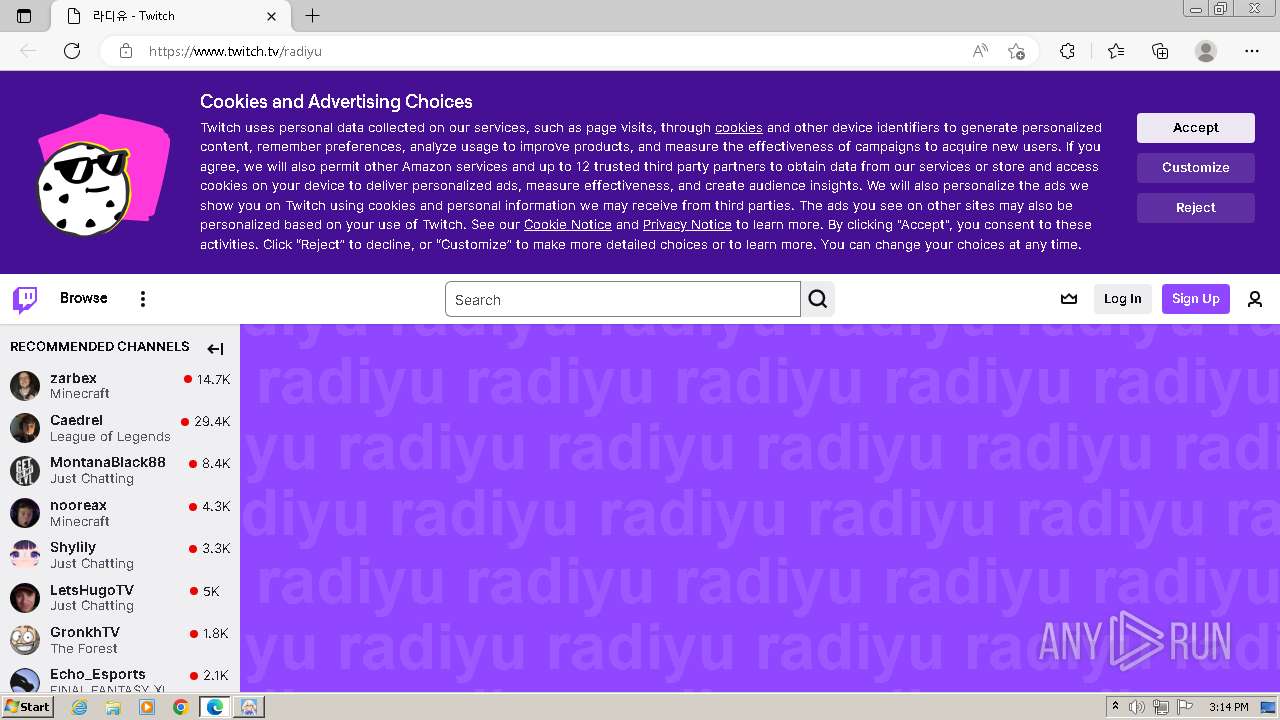Image resolution: width=1280 pixels, height=720 pixels.
Task: Open Windows Media Player from taskbar
Action: click(147, 707)
